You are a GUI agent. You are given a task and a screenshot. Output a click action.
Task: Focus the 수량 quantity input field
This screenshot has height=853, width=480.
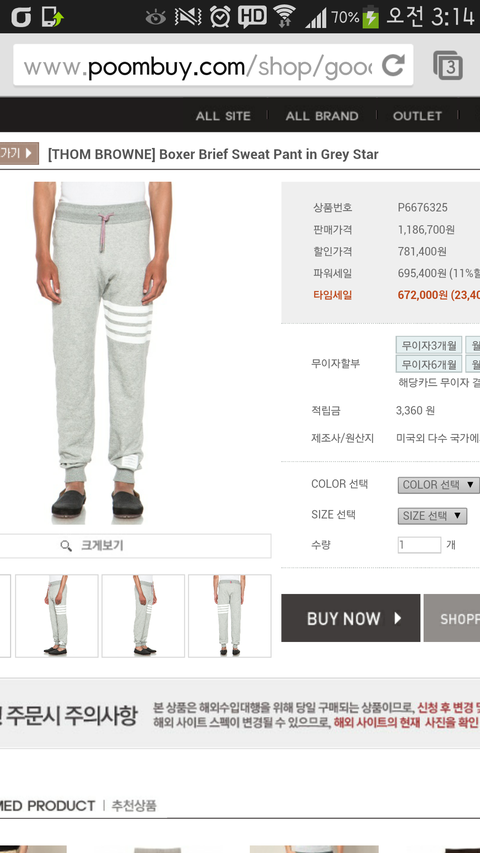[419, 545]
